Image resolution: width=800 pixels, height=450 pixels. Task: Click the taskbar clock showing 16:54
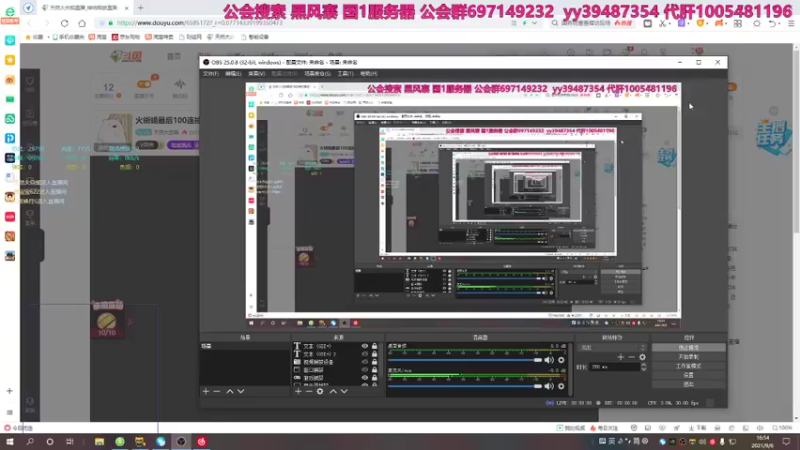coord(762,441)
